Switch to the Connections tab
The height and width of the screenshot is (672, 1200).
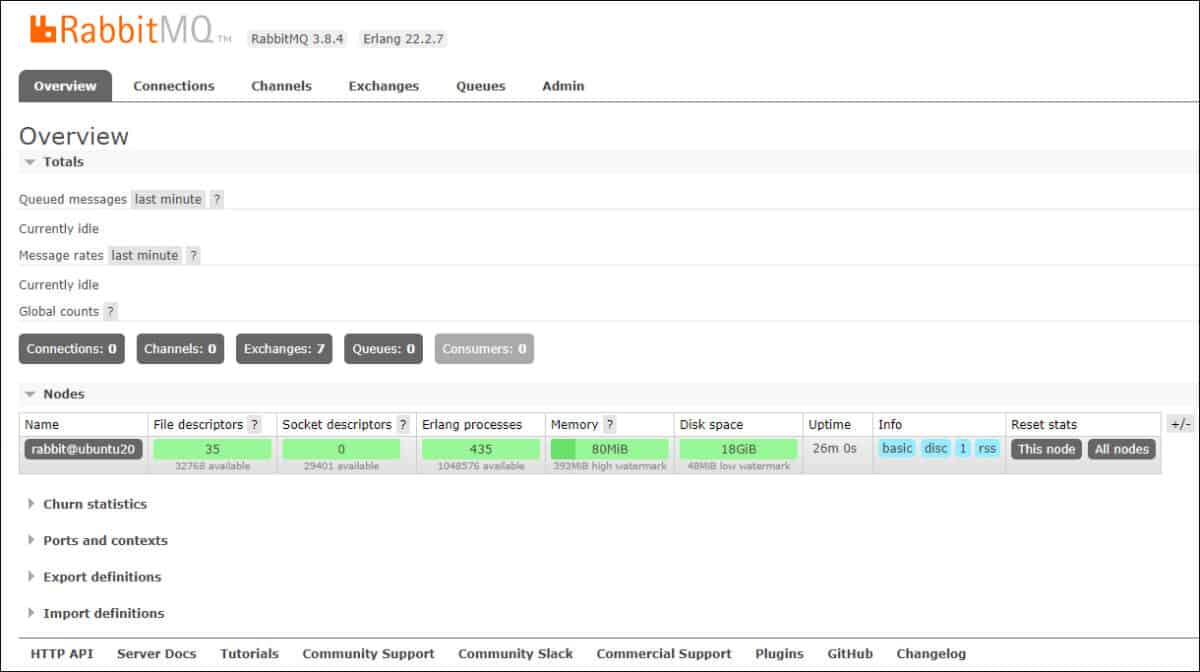pos(173,86)
